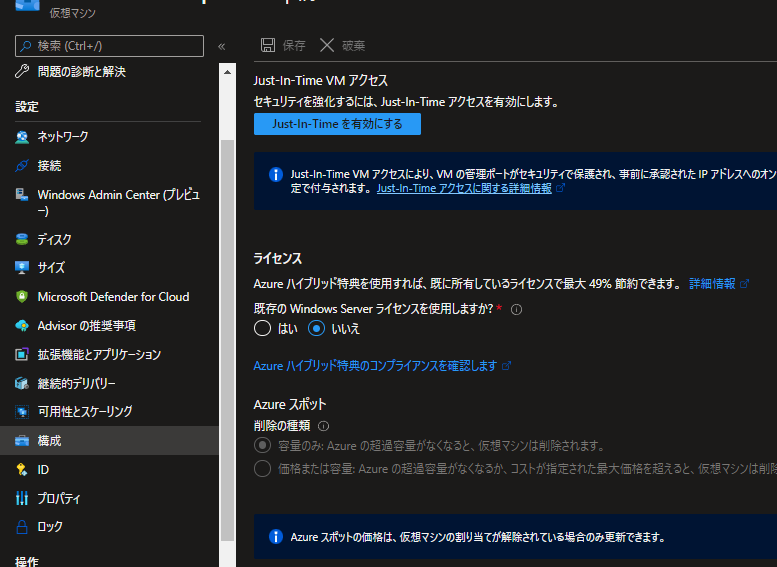Click the Advisor の推奨事項 icon
Image resolution: width=777 pixels, height=567 pixels.
click(x=22, y=326)
